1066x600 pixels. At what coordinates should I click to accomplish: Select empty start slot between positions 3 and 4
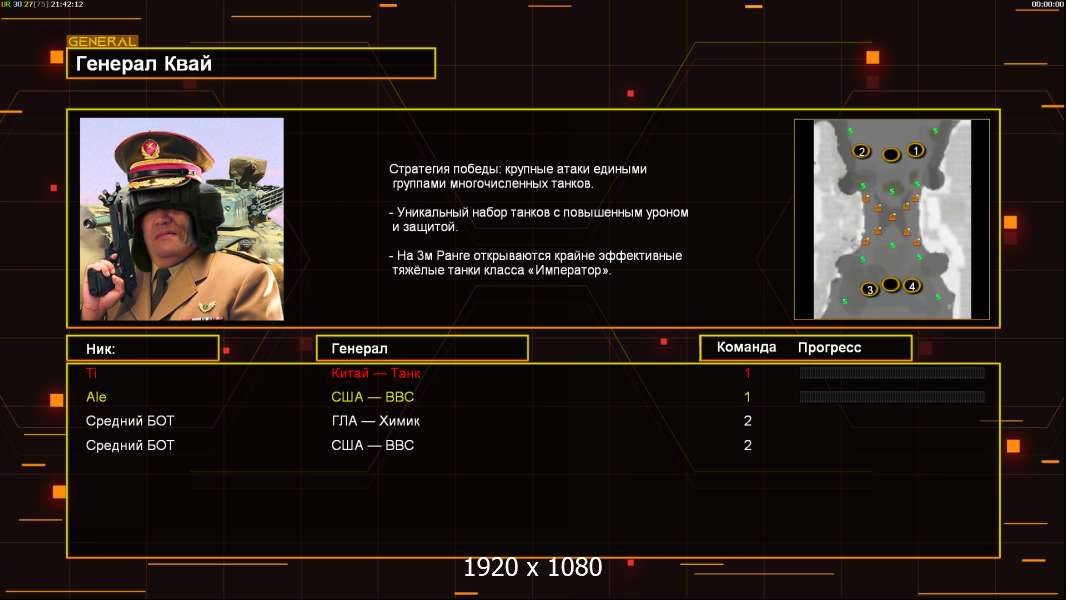click(891, 285)
